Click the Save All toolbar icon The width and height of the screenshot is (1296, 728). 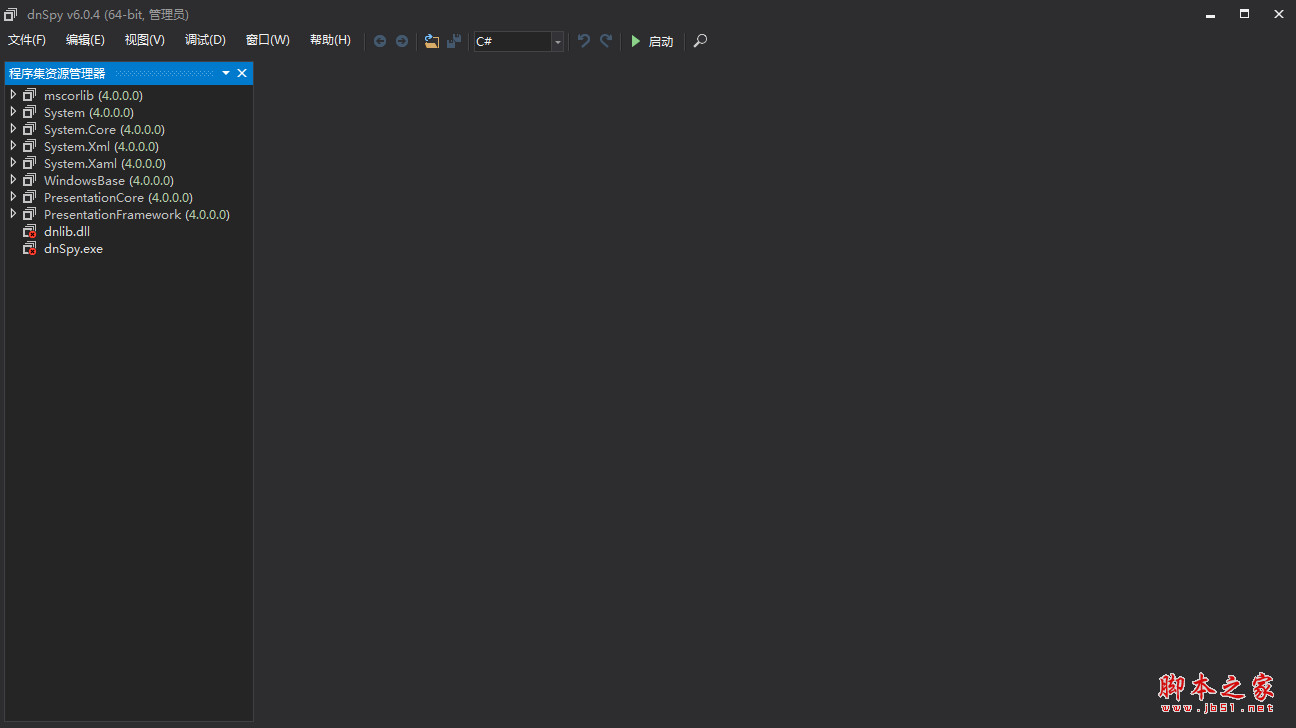[x=454, y=41]
